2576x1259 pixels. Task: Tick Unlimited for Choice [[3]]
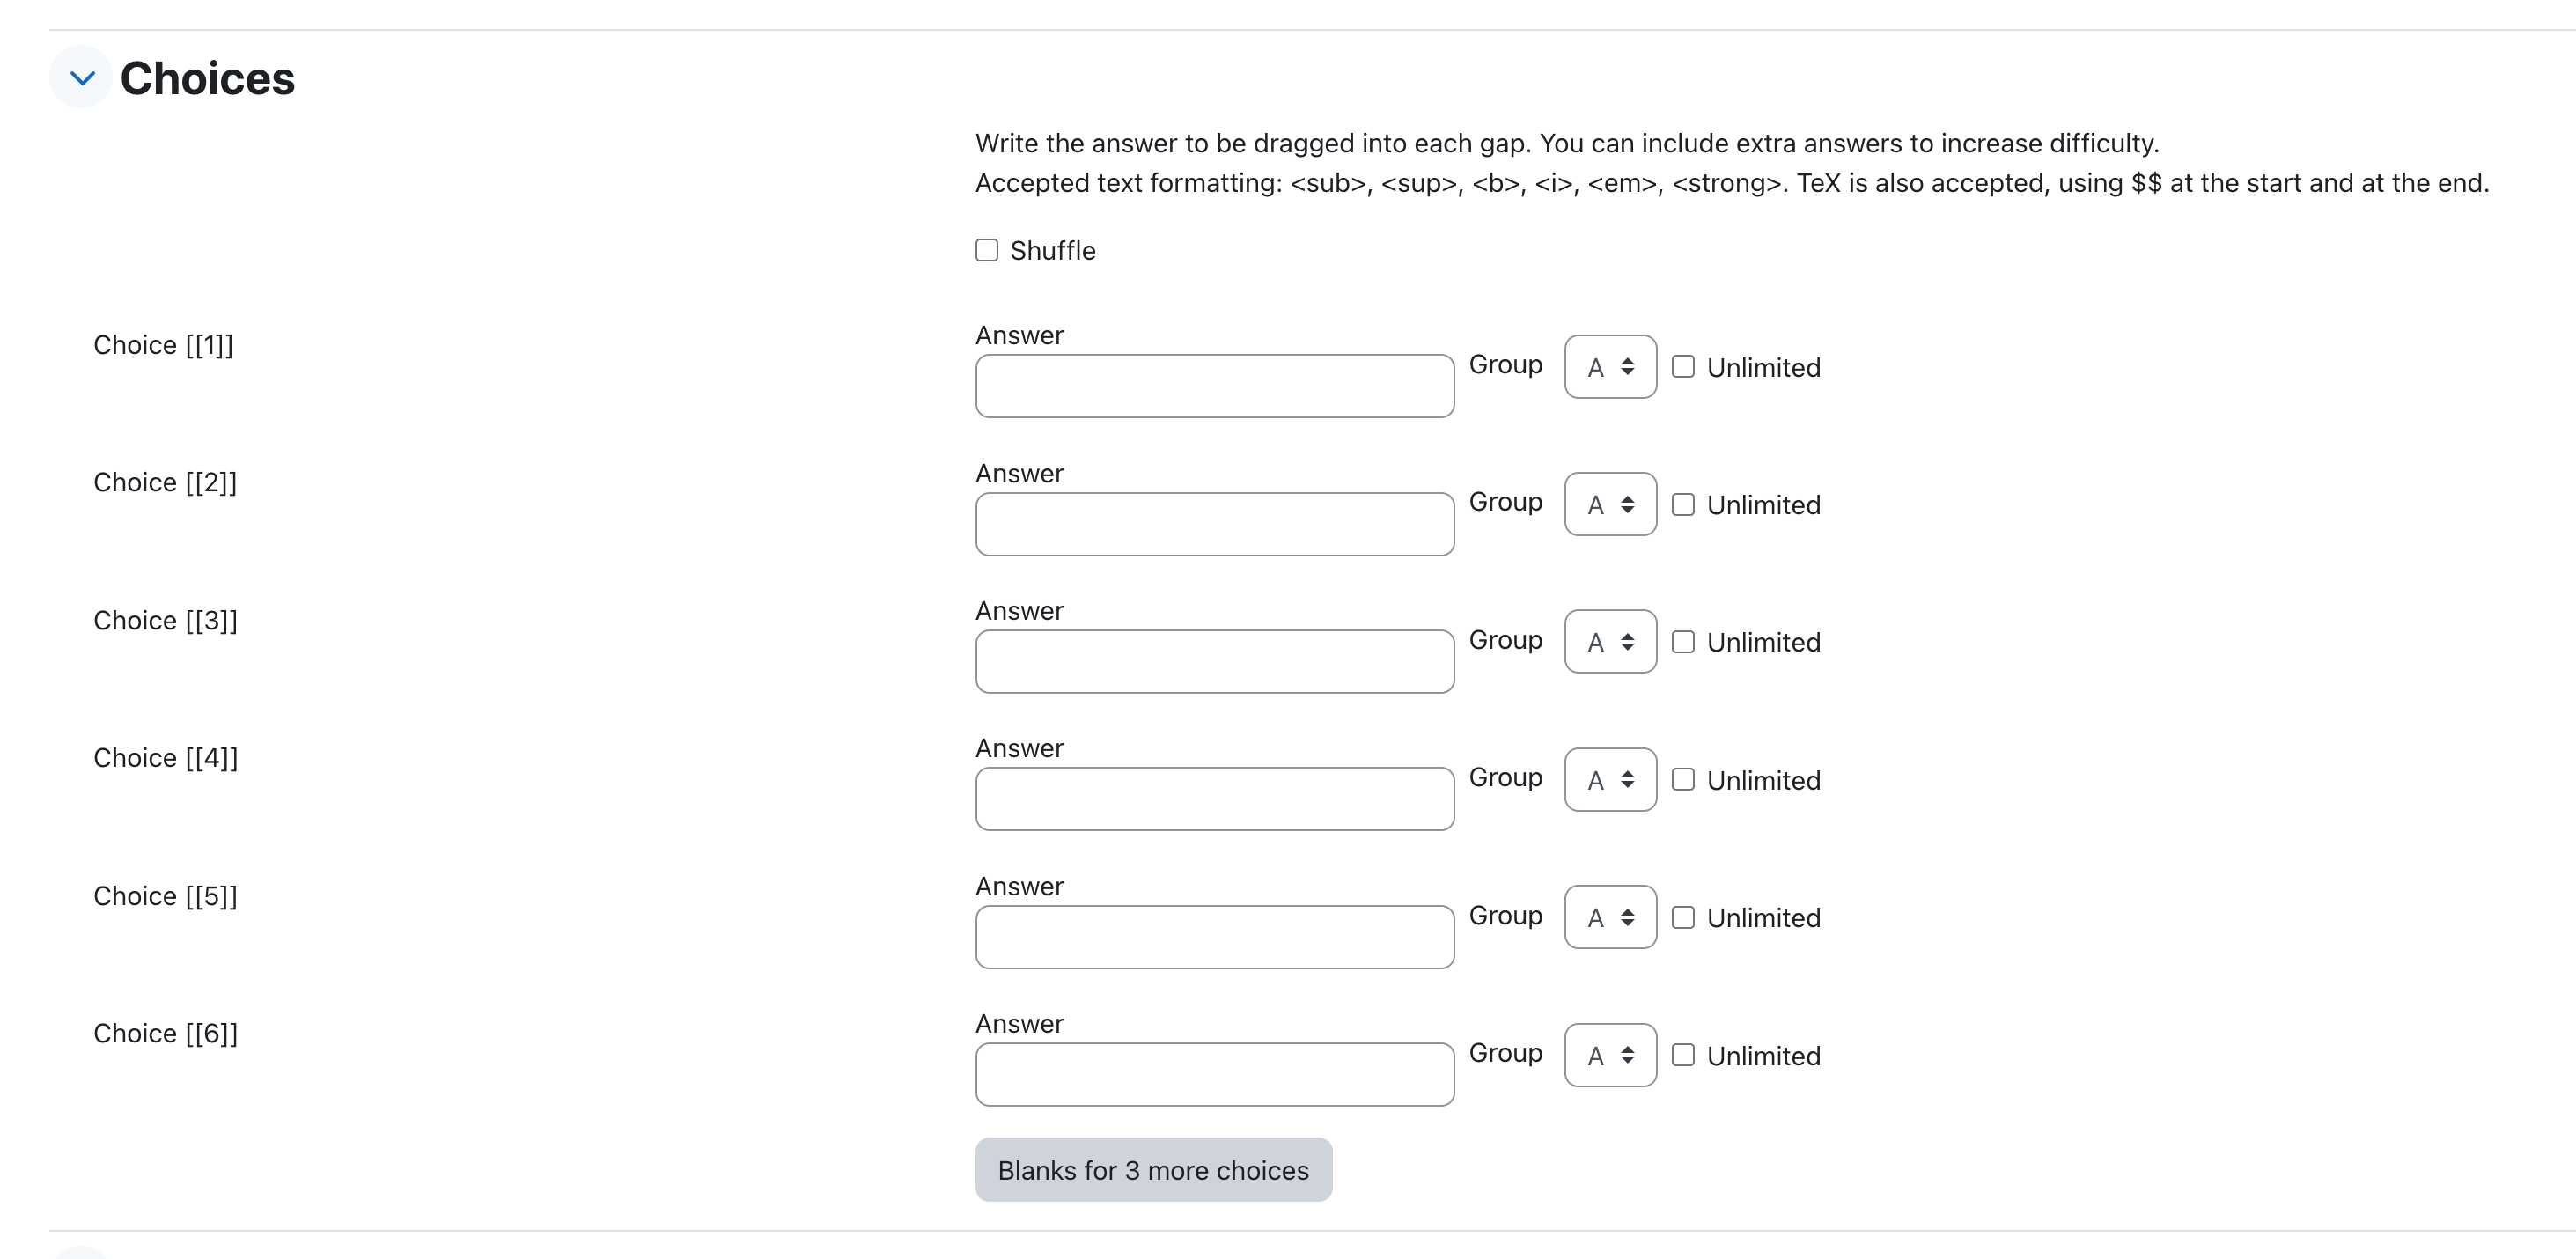coord(1683,642)
